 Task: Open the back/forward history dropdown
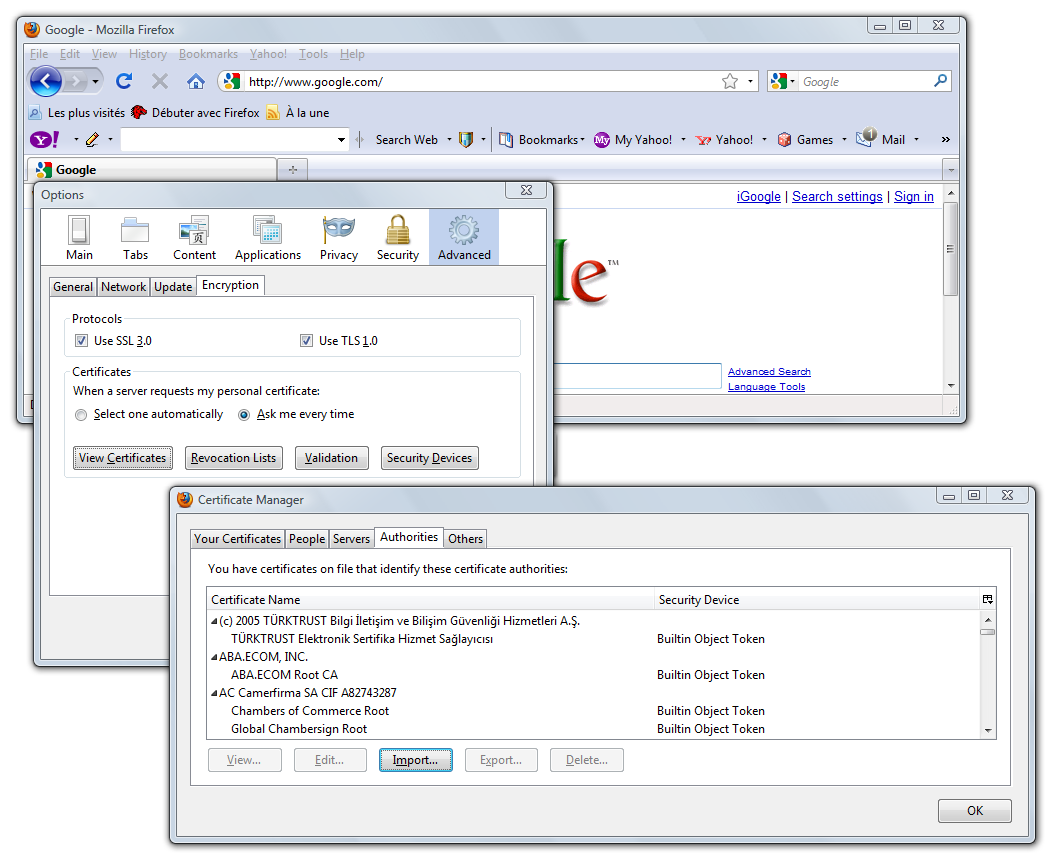(x=95, y=82)
